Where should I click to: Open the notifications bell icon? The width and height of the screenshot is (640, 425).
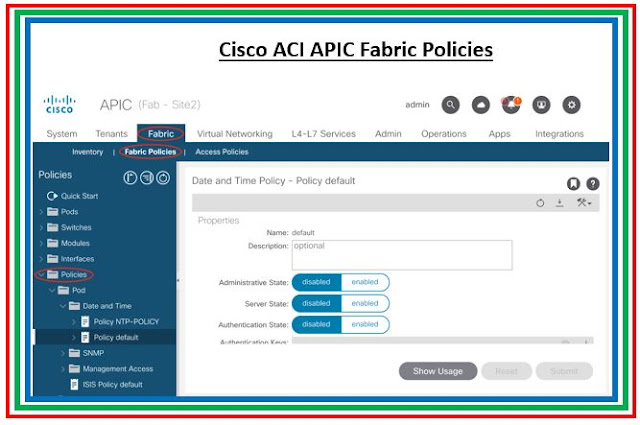click(511, 105)
